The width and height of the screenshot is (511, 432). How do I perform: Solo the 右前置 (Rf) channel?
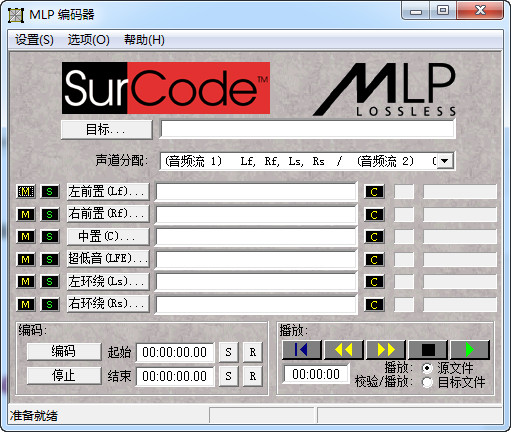pos(50,214)
